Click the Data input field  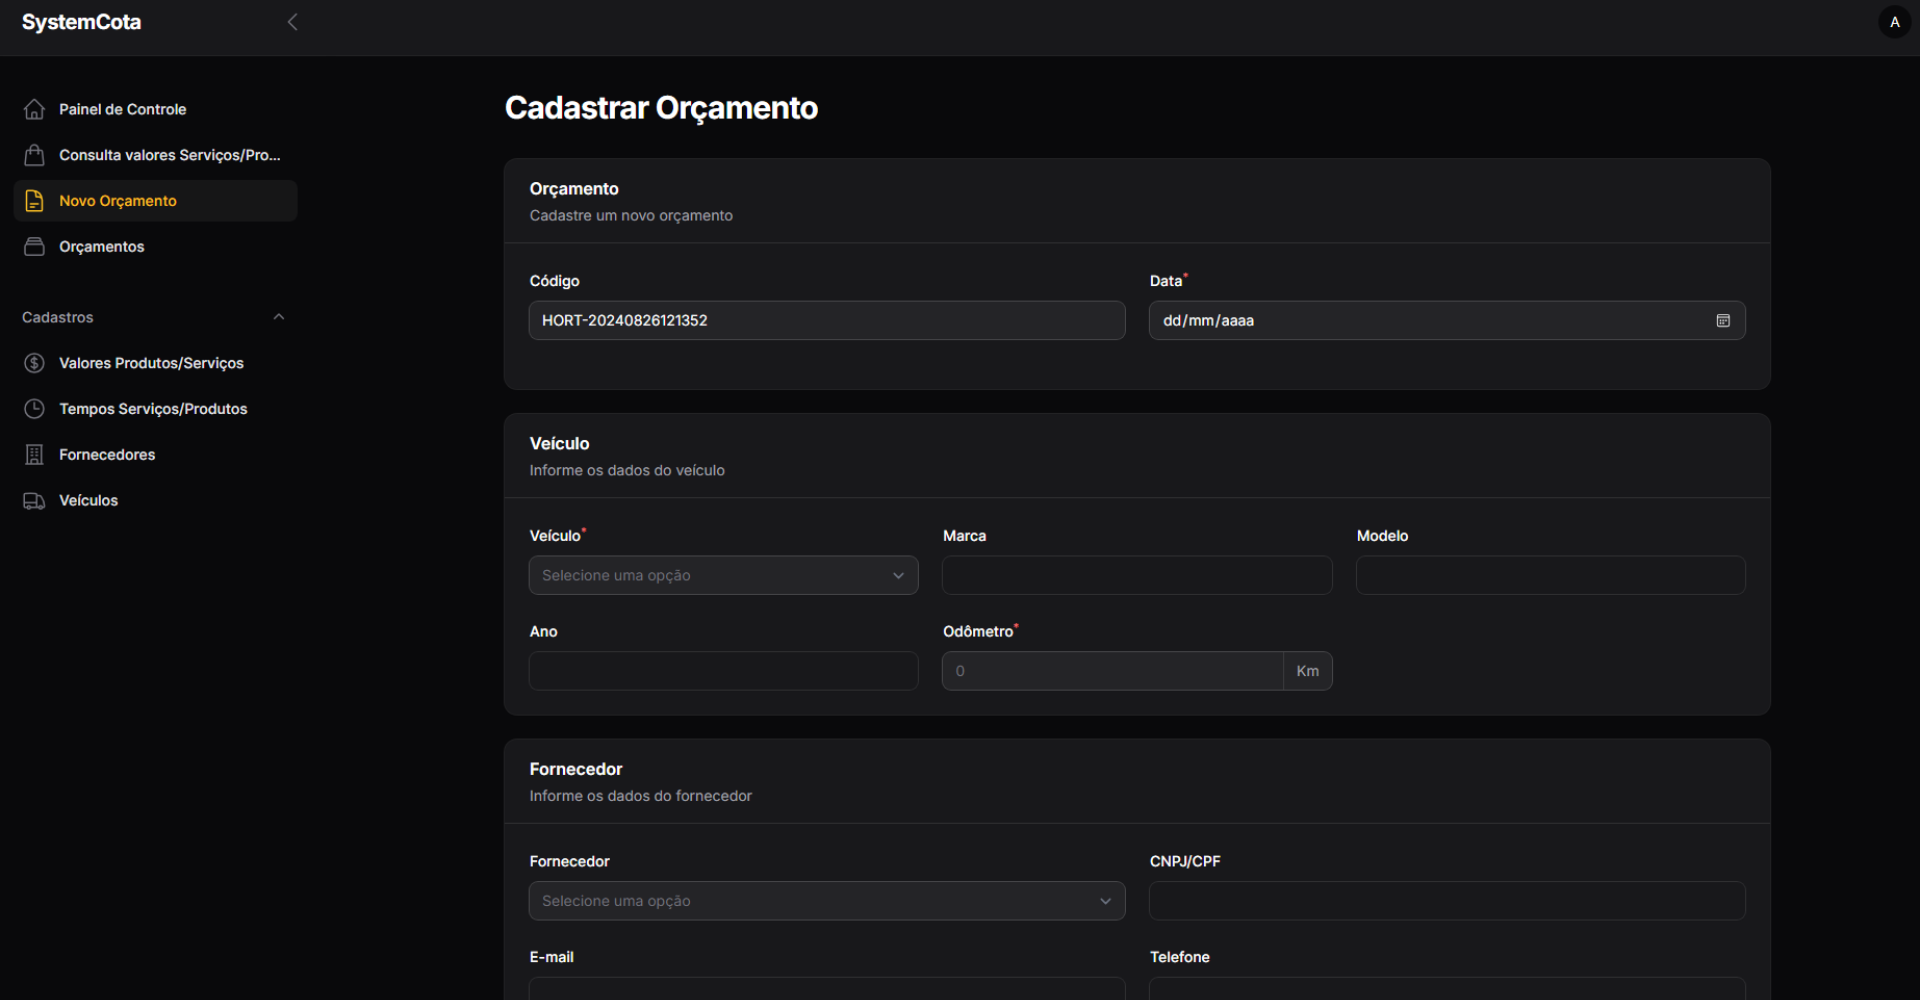pyautogui.click(x=1447, y=321)
